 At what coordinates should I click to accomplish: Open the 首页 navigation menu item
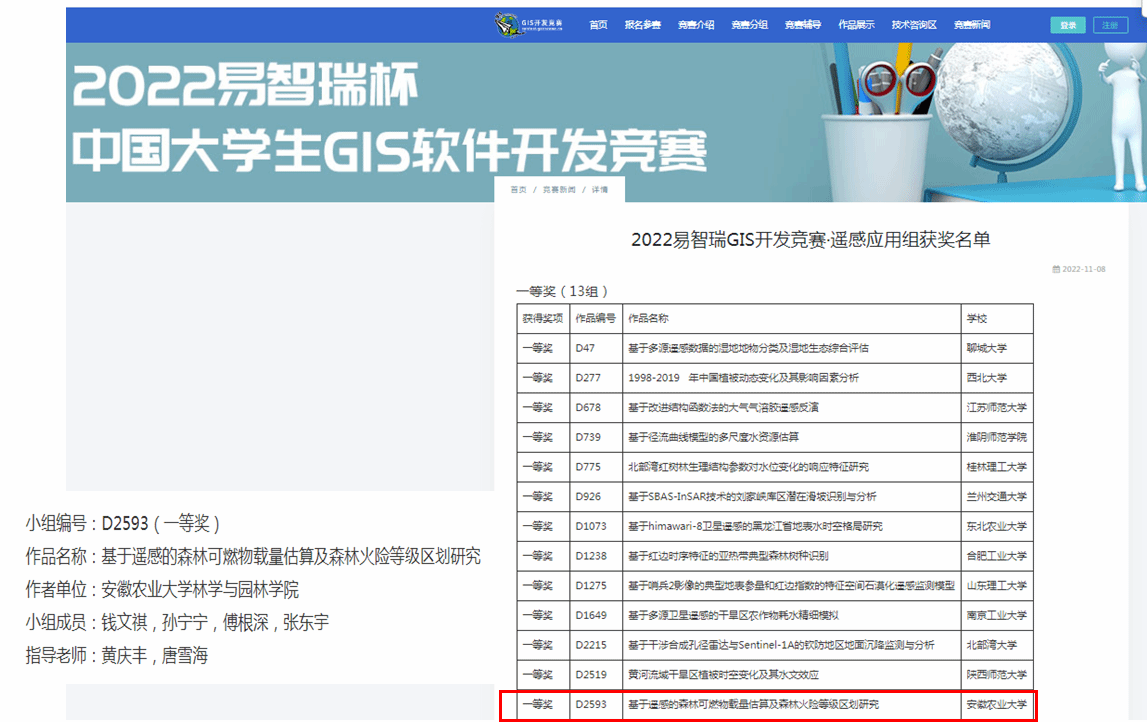click(x=598, y=25)
